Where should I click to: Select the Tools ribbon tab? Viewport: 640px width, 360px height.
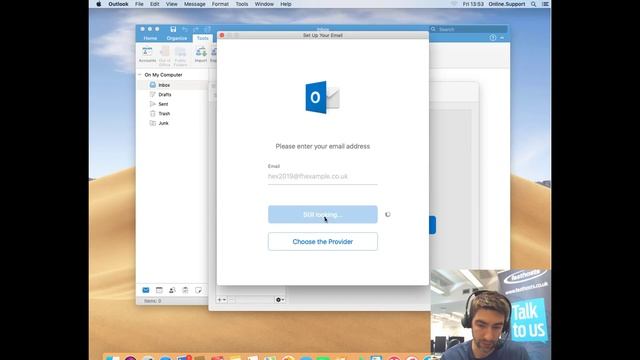pos(202,38)
